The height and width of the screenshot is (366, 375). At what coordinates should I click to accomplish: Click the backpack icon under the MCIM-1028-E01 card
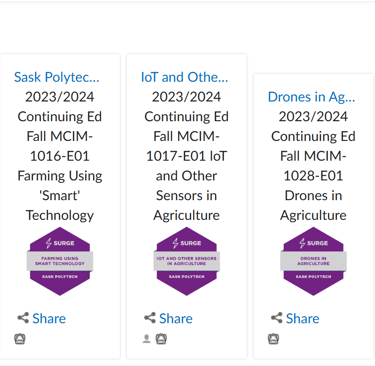[273, 339]
